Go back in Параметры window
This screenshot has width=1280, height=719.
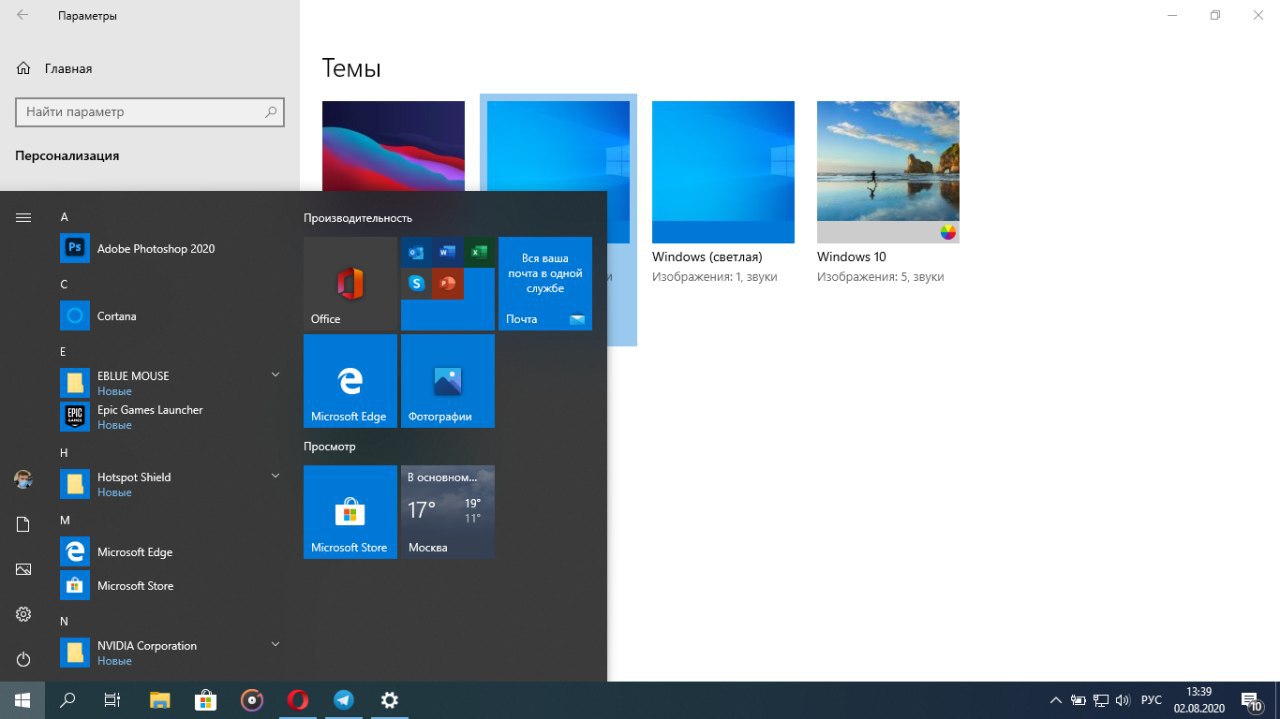pos(22,16)
